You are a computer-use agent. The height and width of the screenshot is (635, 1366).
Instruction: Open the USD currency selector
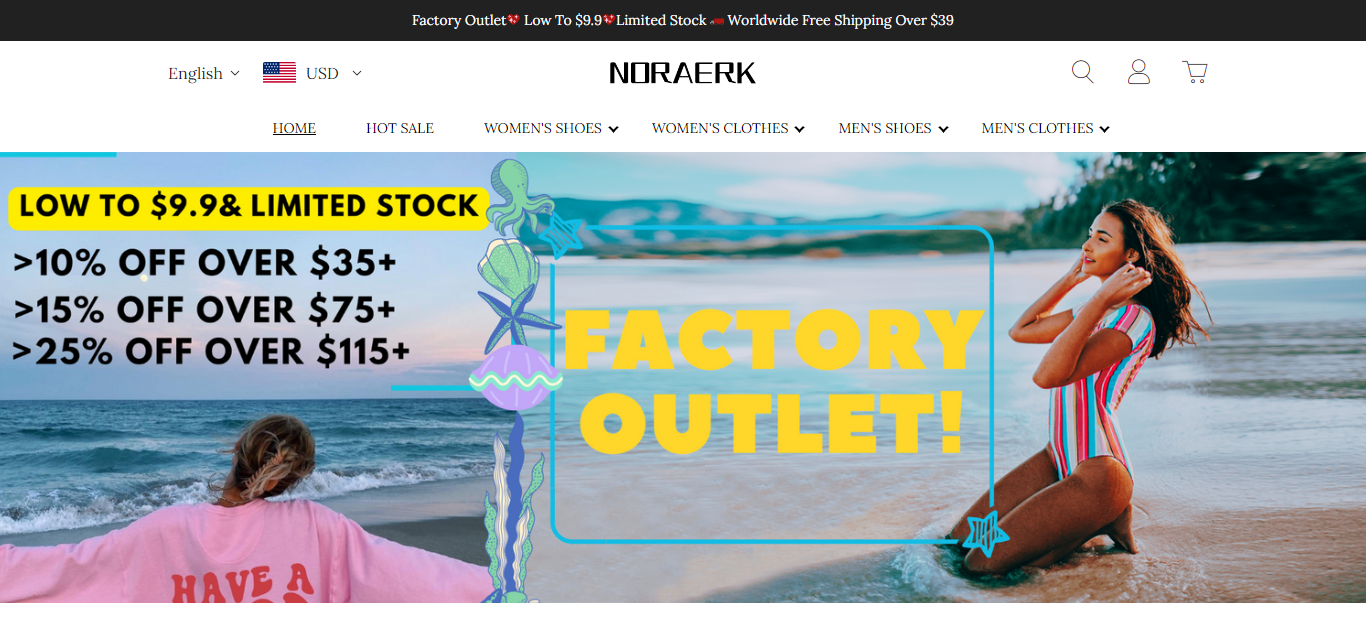[x=333, y=73]
